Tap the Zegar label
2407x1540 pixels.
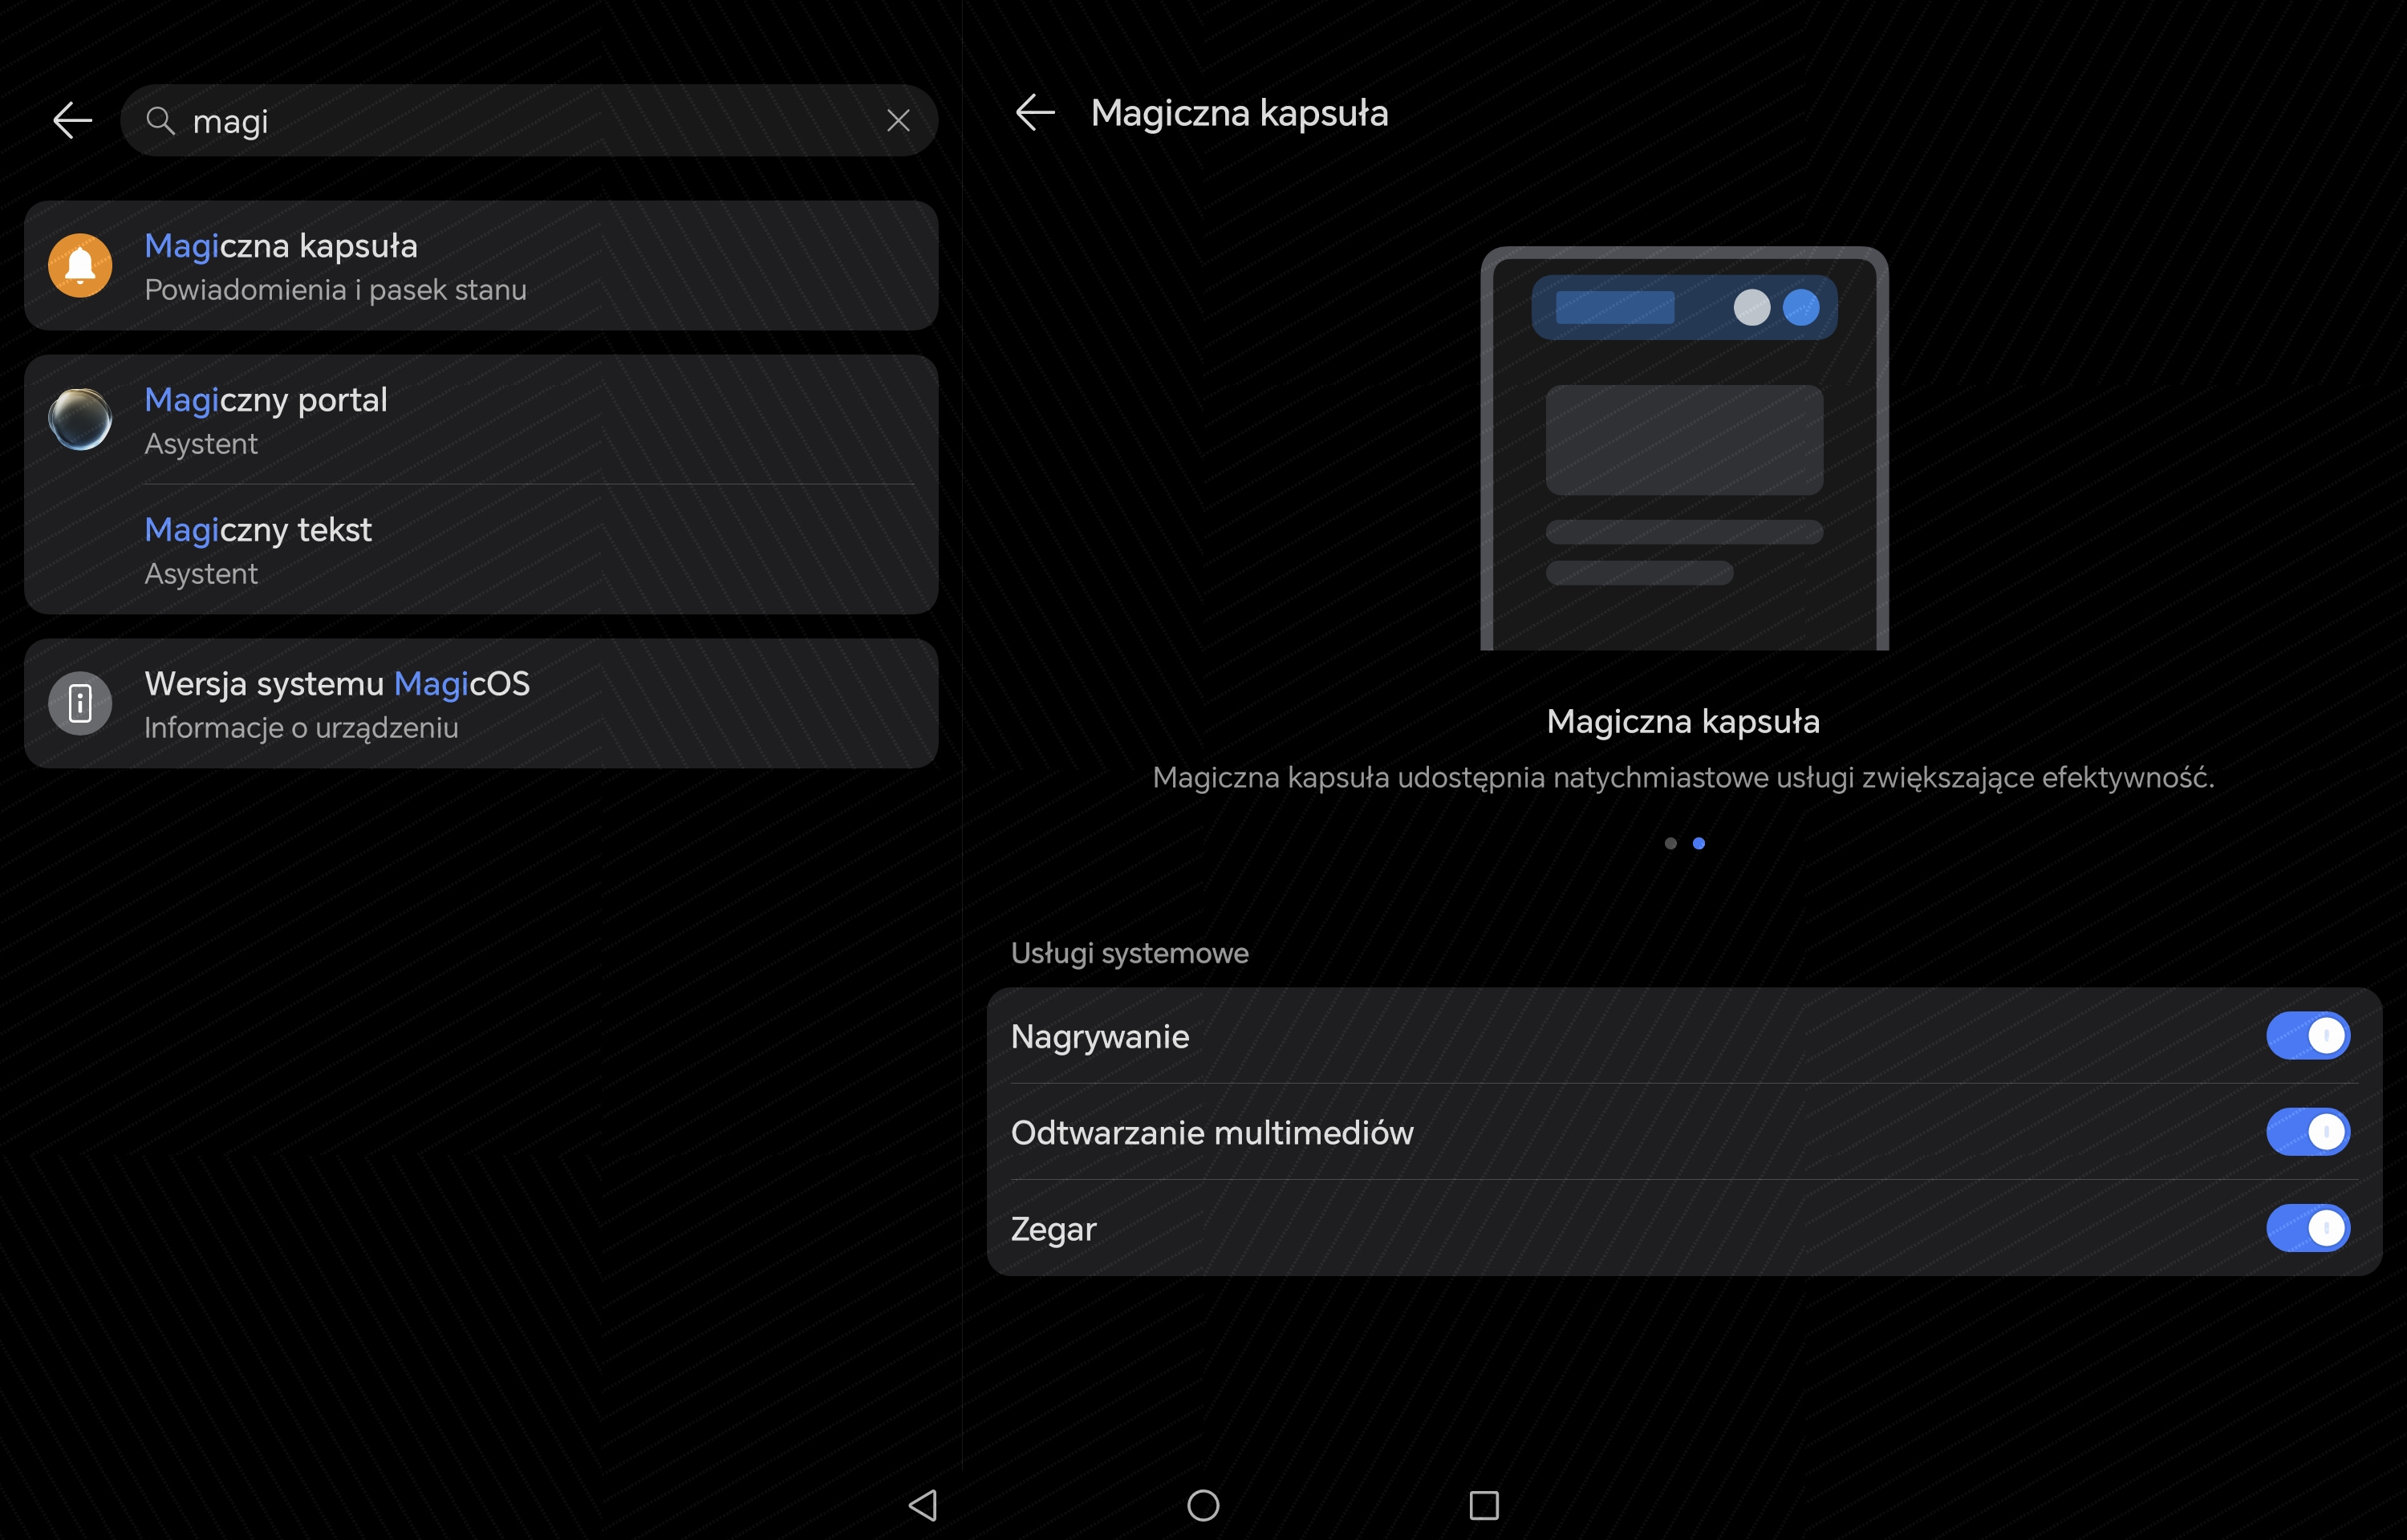(1054, 1229)
